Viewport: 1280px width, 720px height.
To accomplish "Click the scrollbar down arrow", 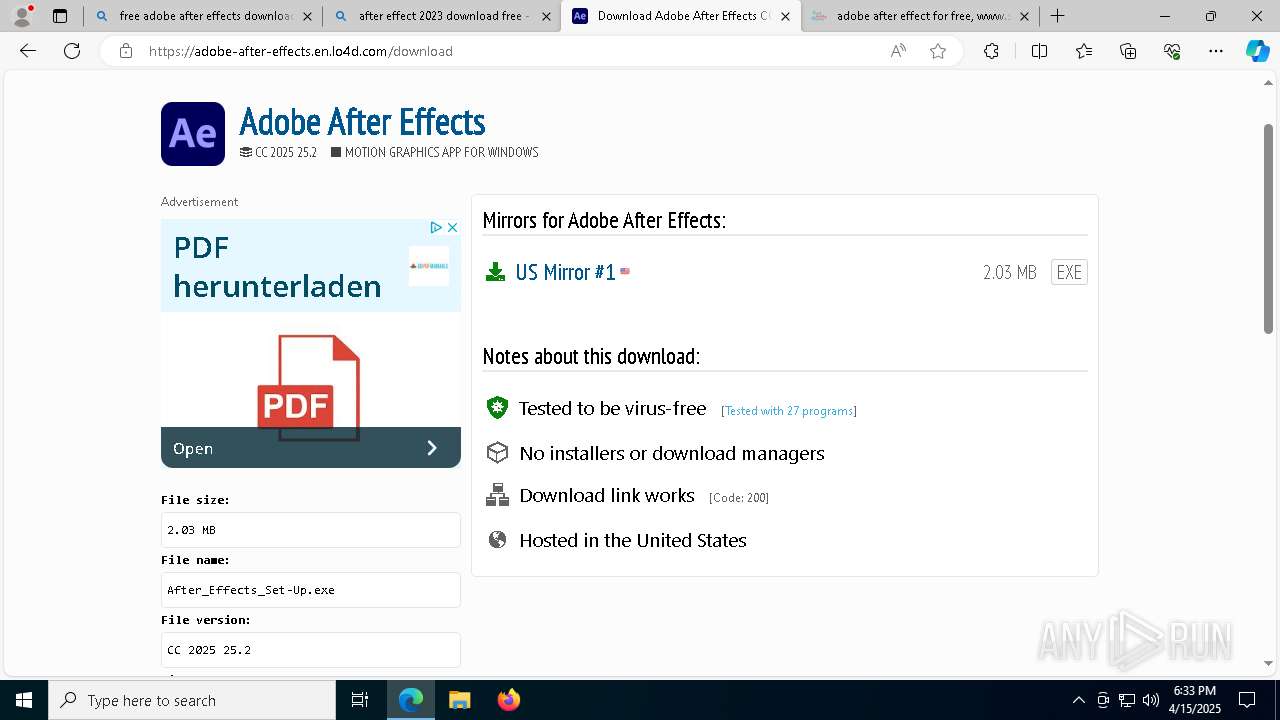I will click(1268, 662).
